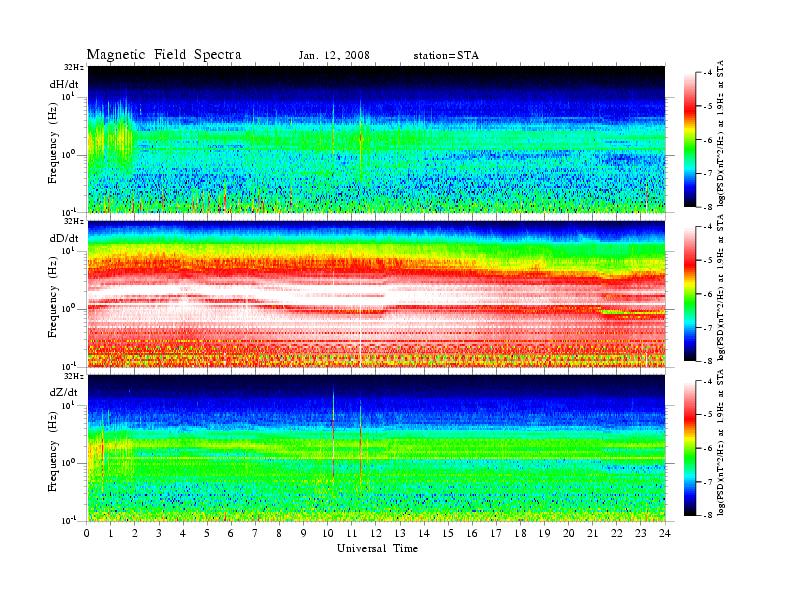Click the "Magnetic Field Spectra" plot title

pos(164,55)
